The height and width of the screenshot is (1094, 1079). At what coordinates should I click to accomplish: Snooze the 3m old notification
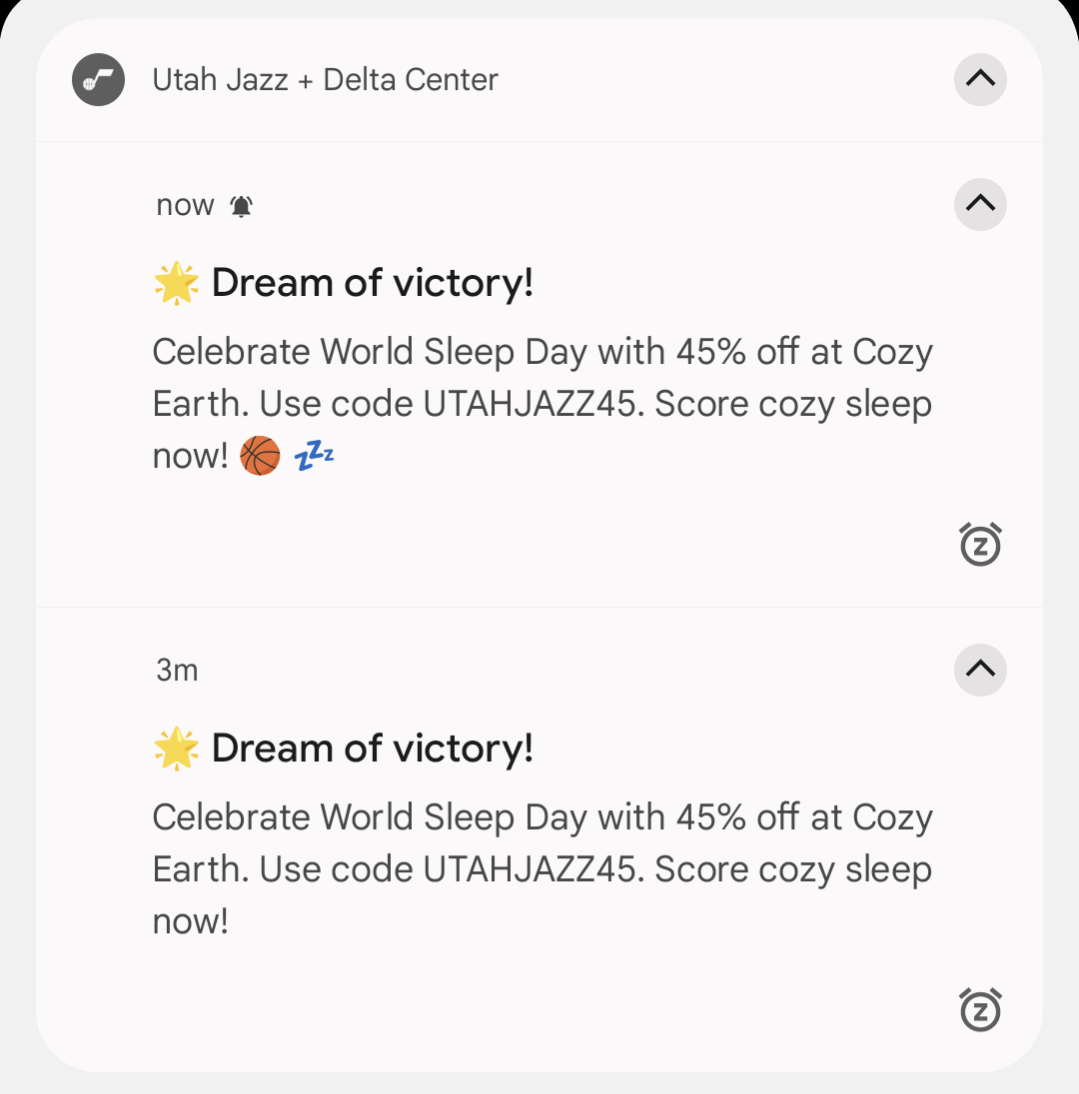pos(980,1009)
